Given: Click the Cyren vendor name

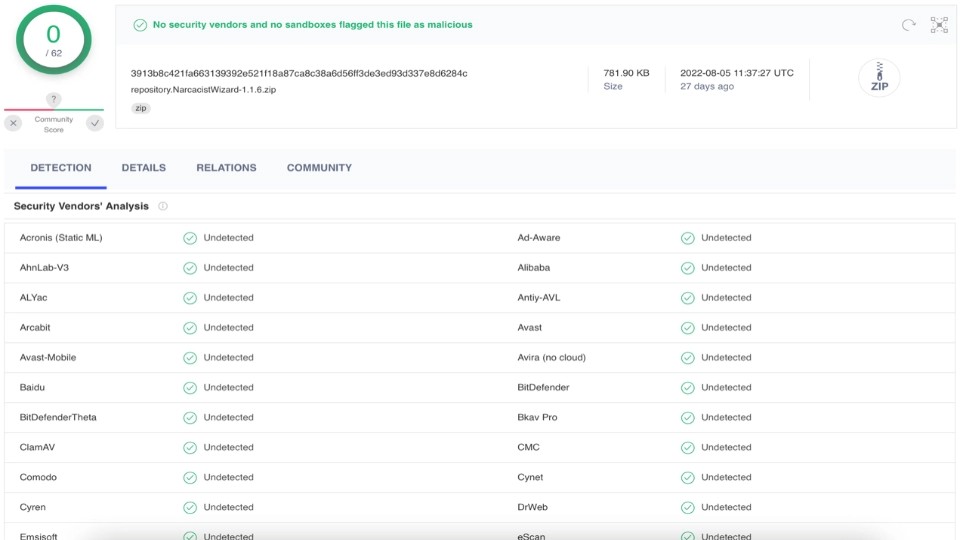Looking at the screenshot, I should (32, 508).
